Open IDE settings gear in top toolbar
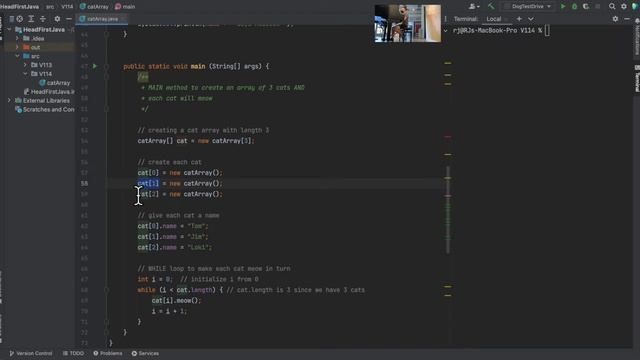Screen dimensions: 640x360 [624, 7]
